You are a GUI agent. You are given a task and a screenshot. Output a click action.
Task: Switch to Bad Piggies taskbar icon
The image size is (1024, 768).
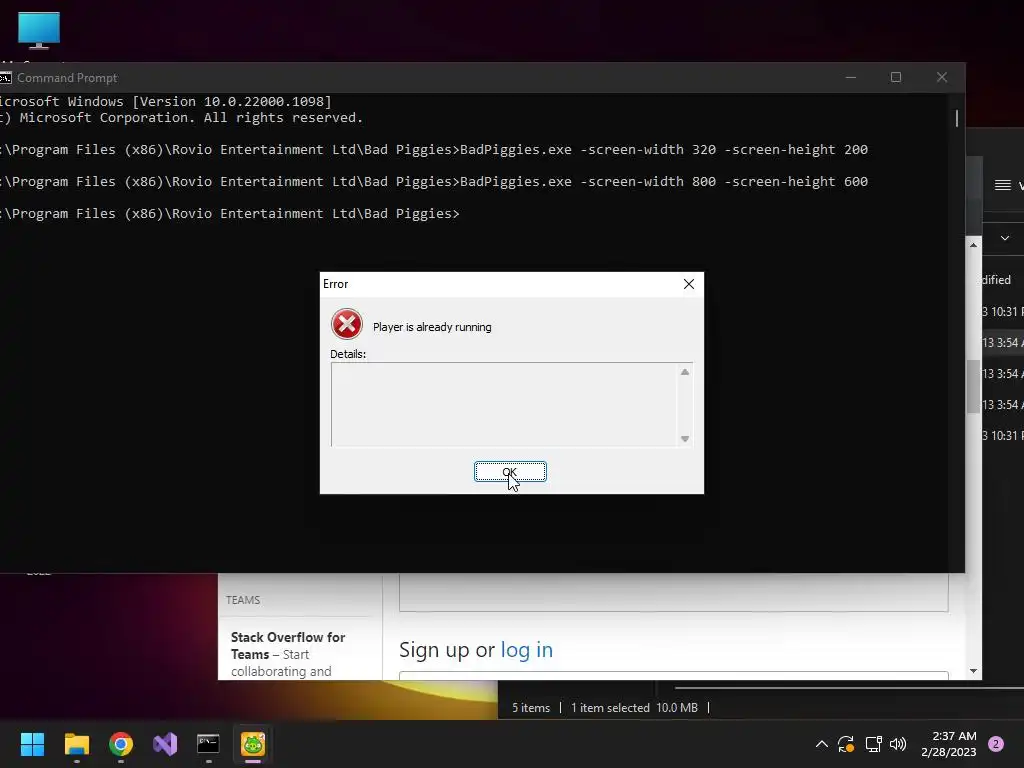pos(253,744)
